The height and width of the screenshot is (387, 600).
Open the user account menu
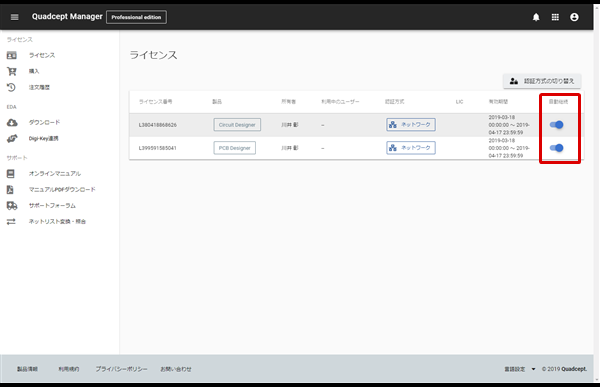point(574,17)
